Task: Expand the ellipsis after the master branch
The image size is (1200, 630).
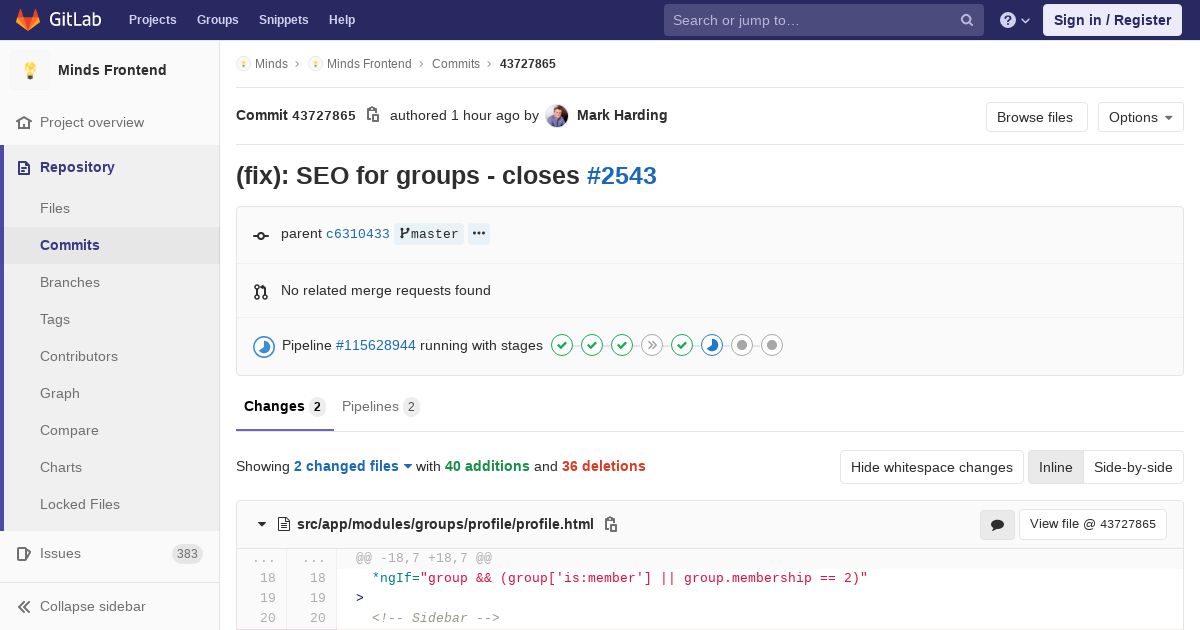Action: [x=479, y=233]
